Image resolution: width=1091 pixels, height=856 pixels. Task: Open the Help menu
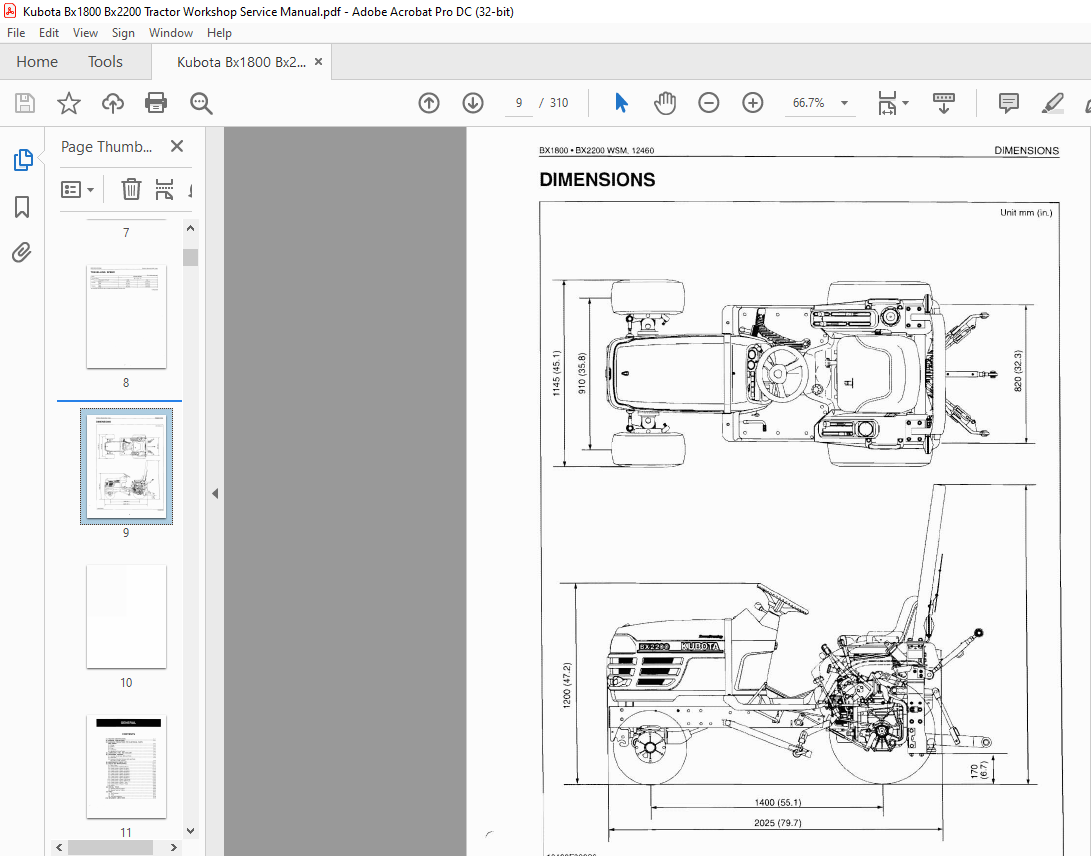[219, 33]
